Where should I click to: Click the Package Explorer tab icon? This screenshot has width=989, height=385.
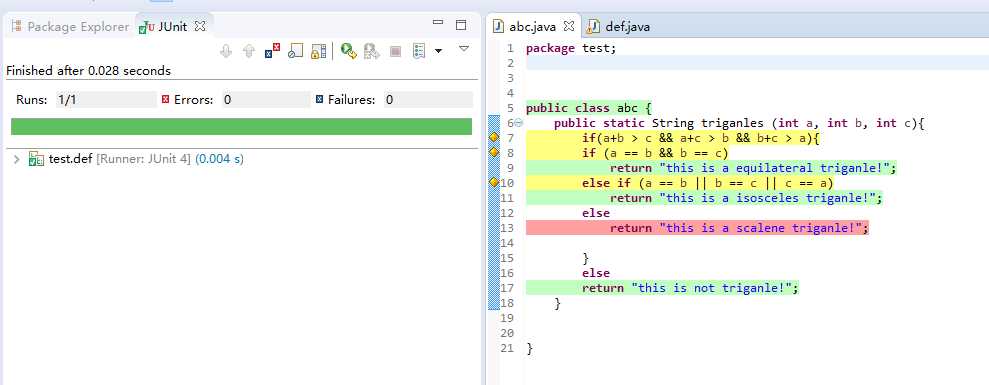point(17,27)
